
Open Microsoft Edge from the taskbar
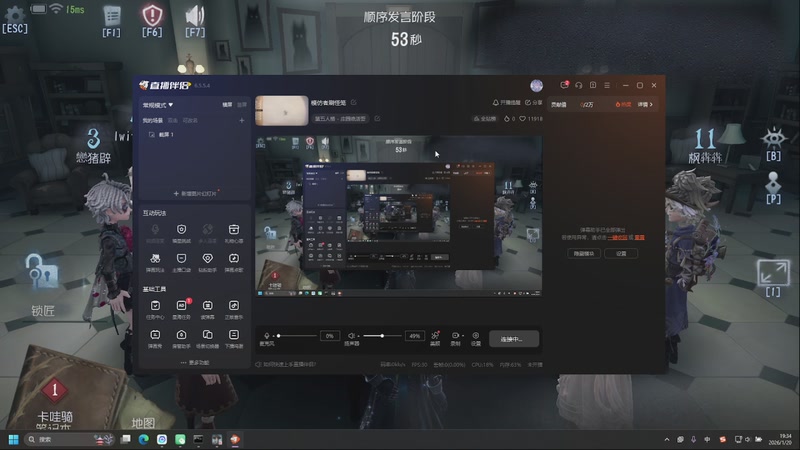(x=144, y=439)
